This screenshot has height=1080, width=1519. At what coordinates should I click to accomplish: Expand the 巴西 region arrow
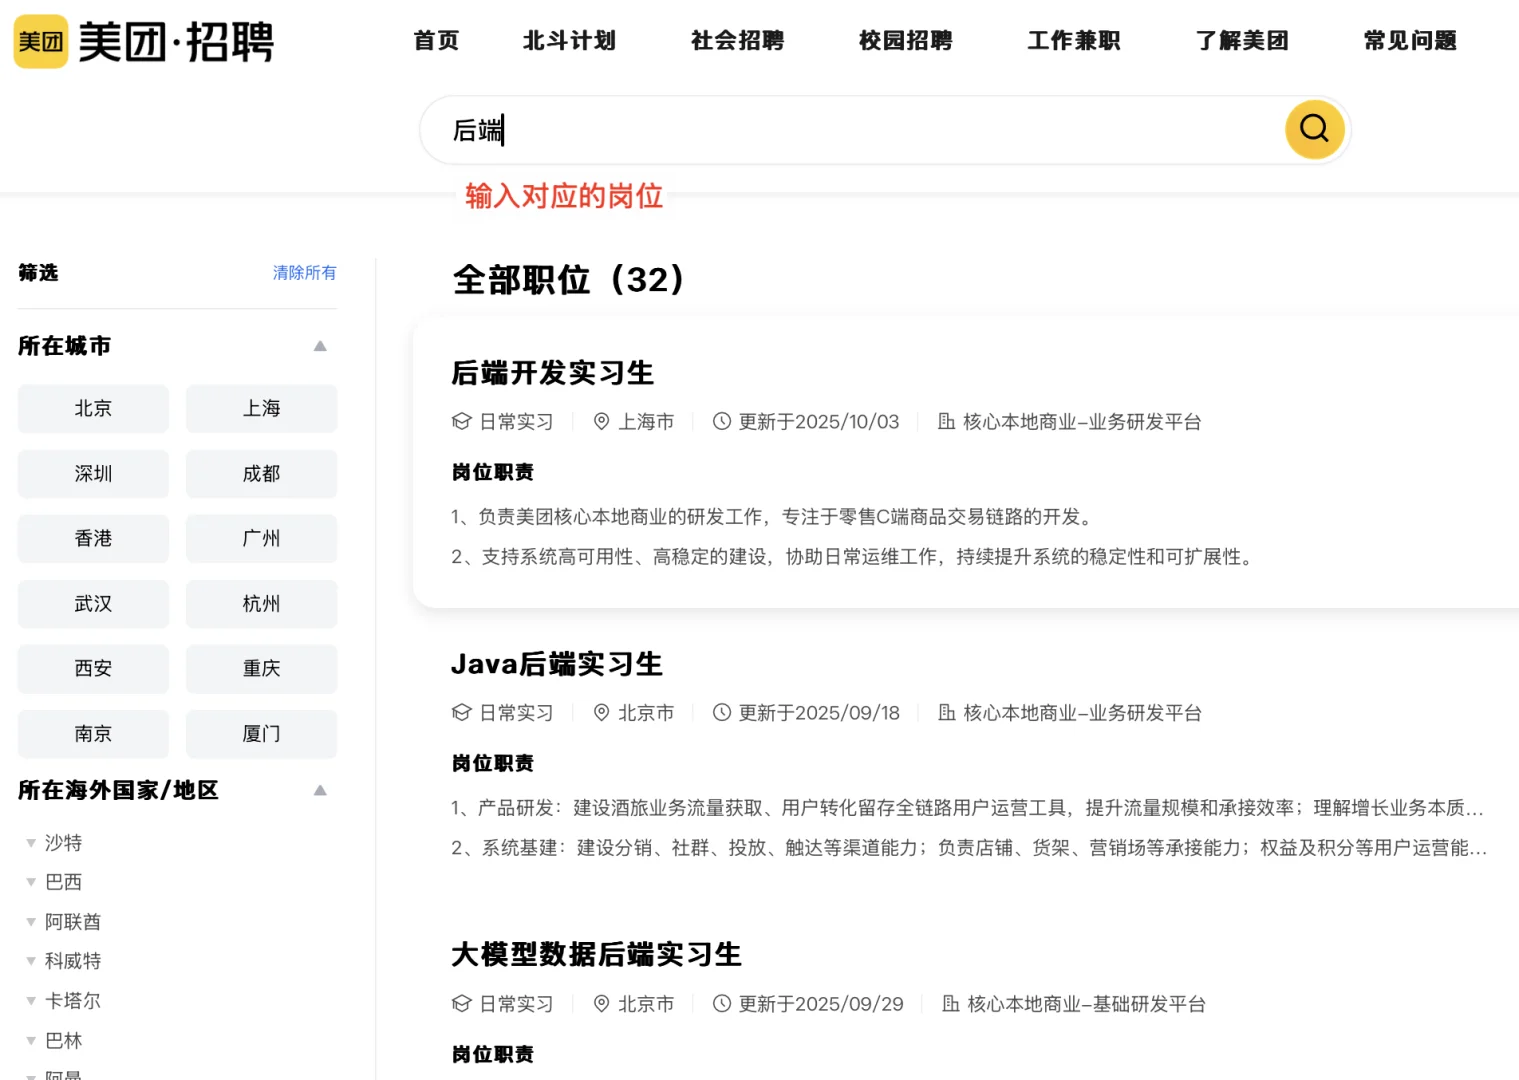pyautogui.click(x=31, y=882)
